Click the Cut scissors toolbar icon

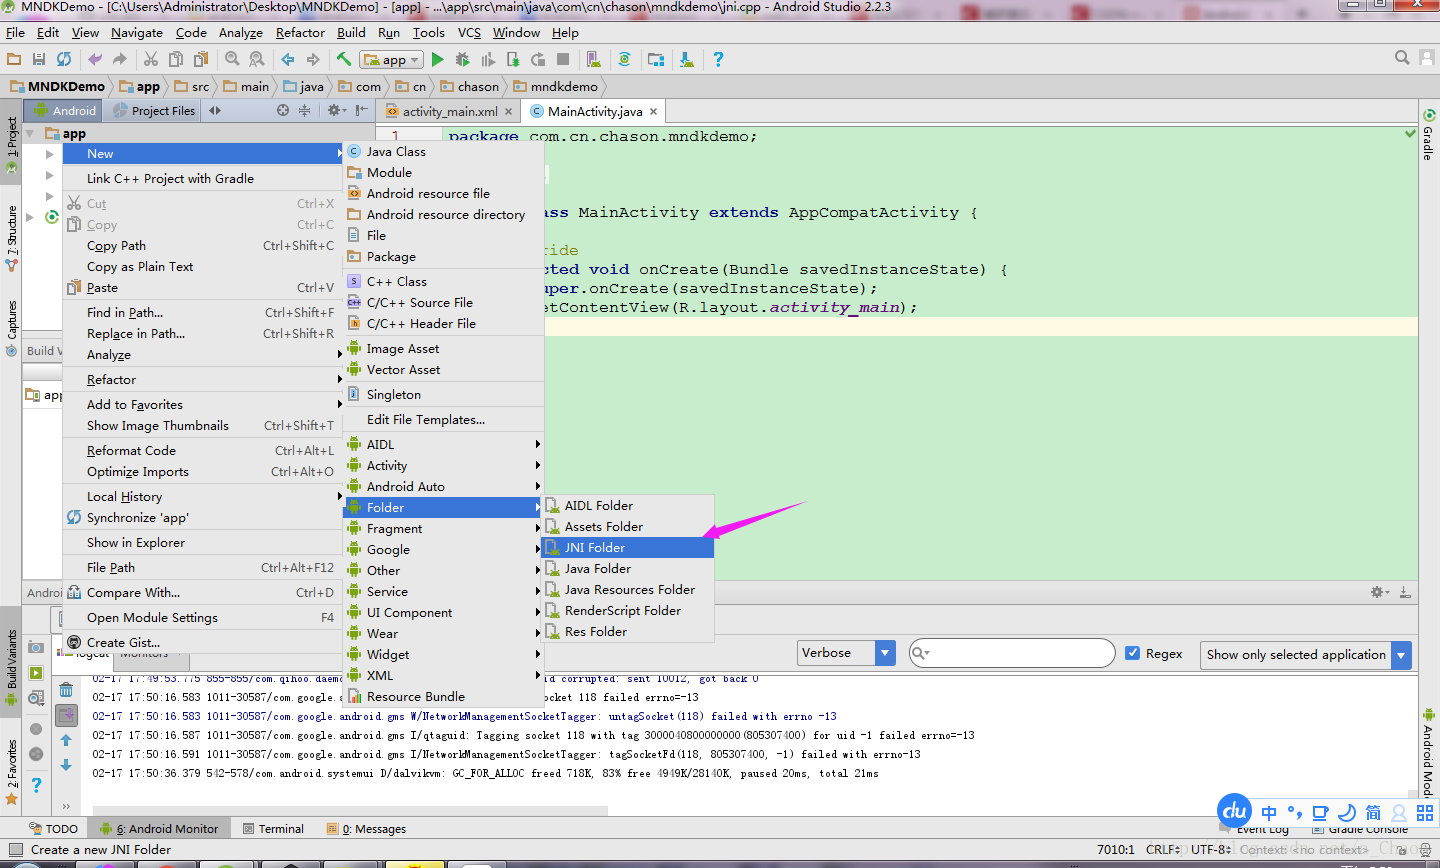(151, 59)
